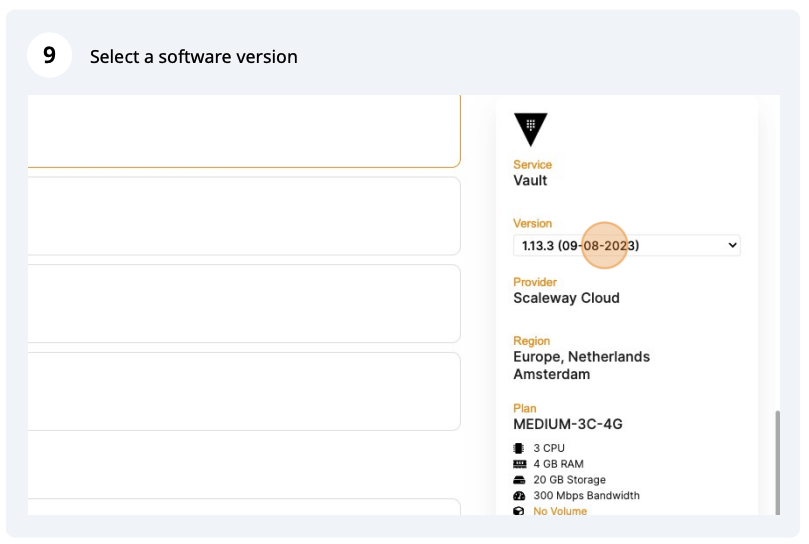Click the Vault logo icon

(x=530, y=129)
